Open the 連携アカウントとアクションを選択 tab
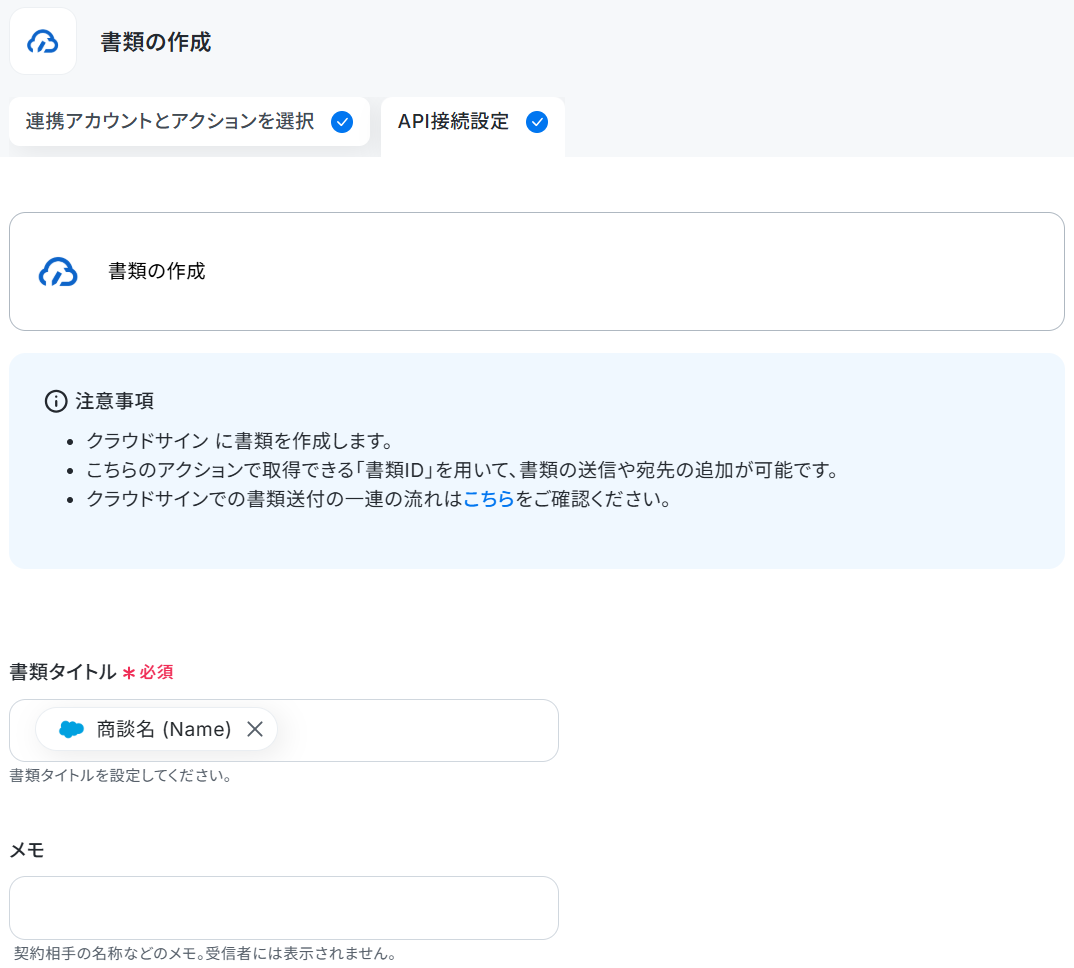 coord(189,121)
